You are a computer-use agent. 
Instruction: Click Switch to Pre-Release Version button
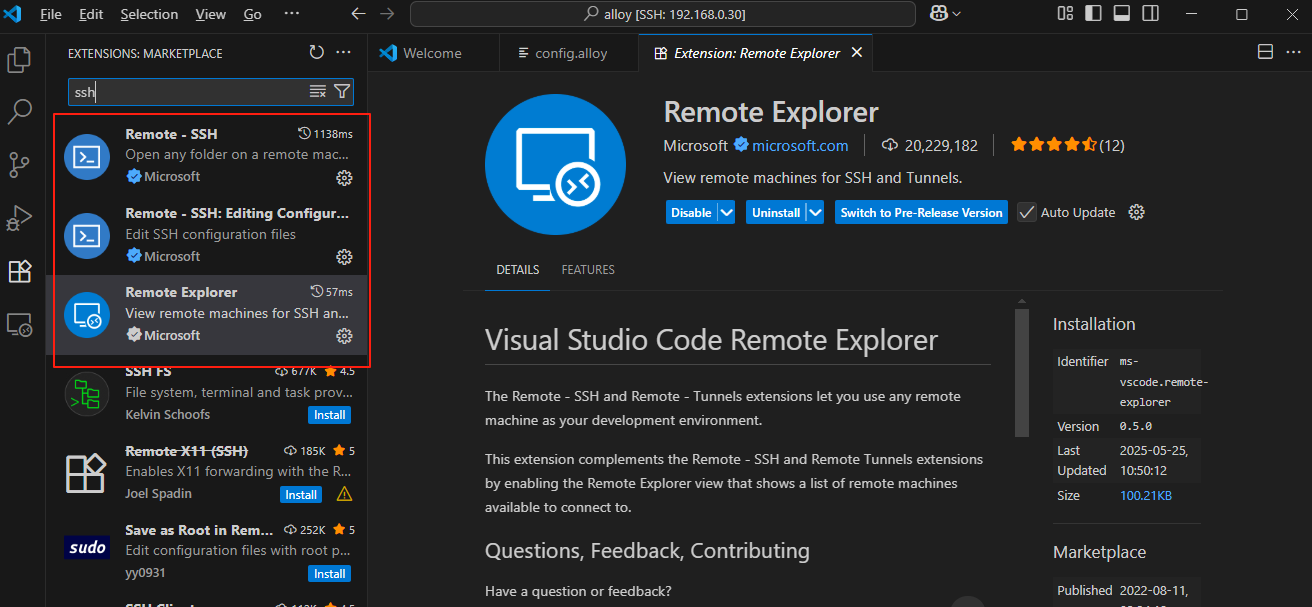(921, 212)
